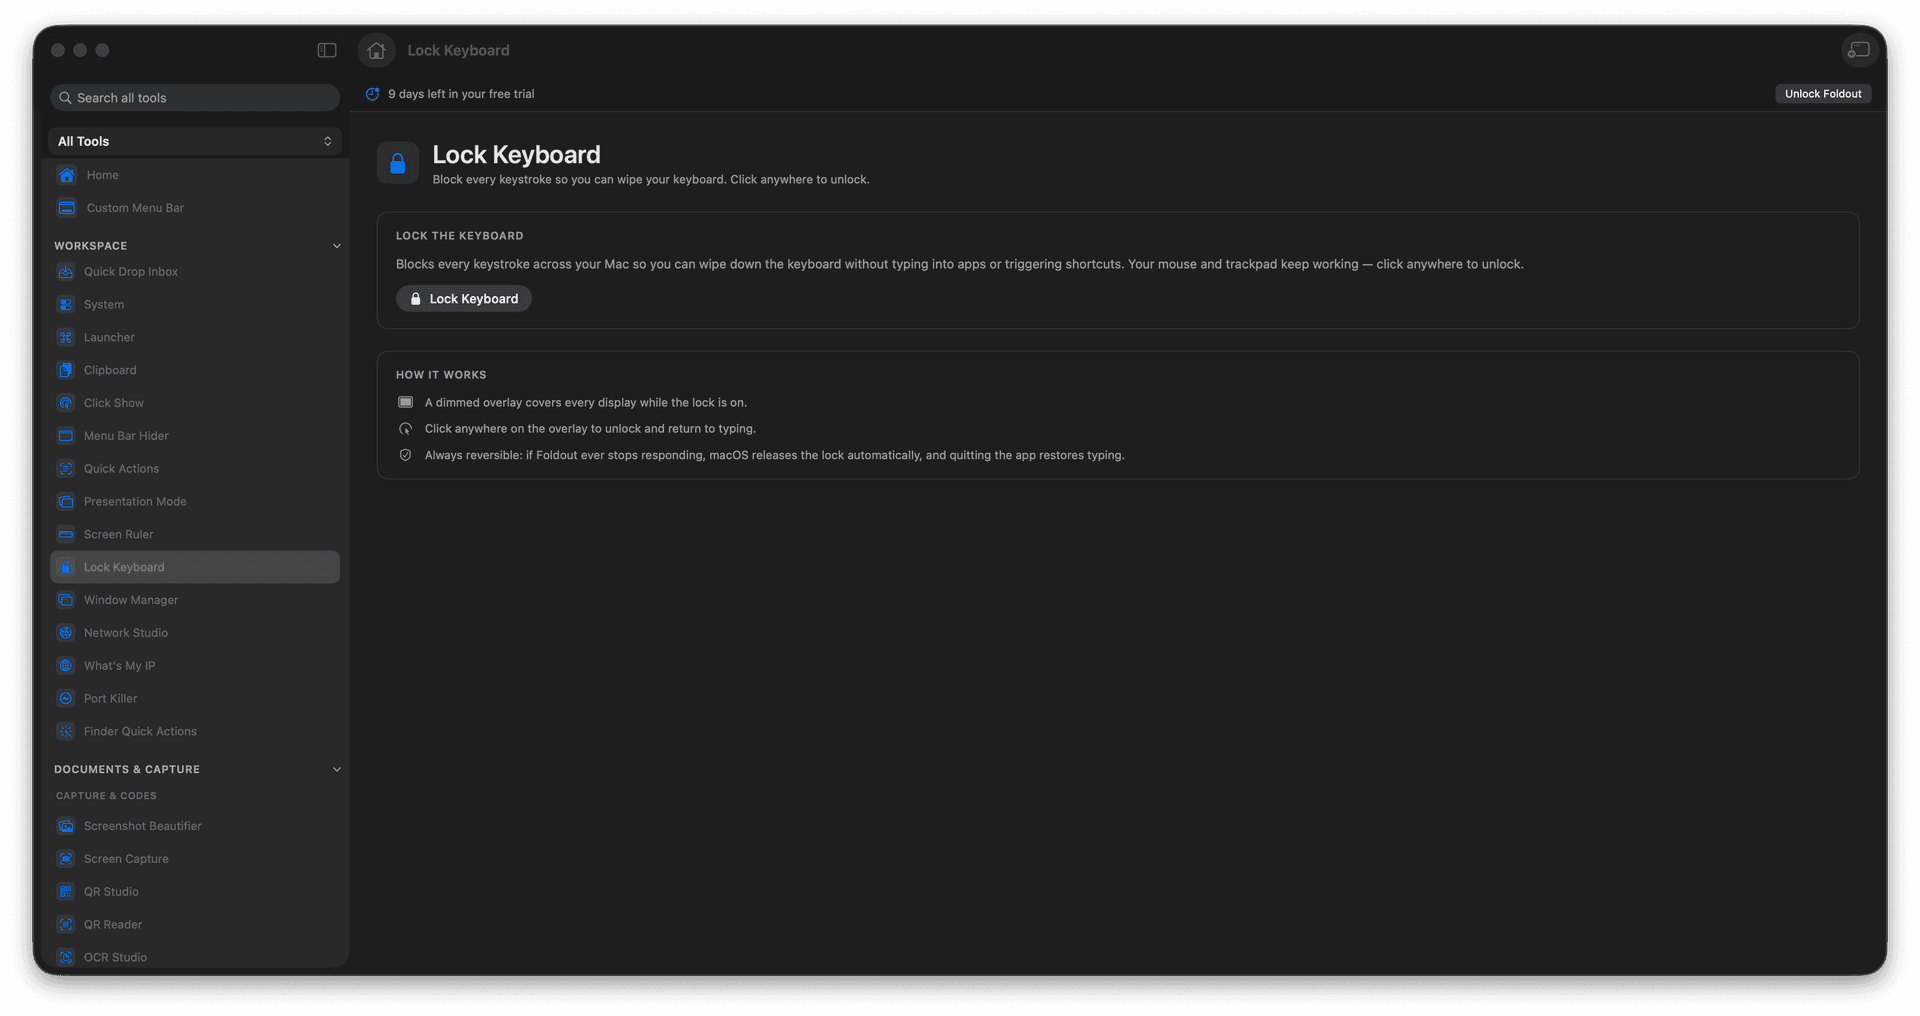1920x1016 pixels.
Task: Click the blue padlock header icon
Action: tap(398, 163)
